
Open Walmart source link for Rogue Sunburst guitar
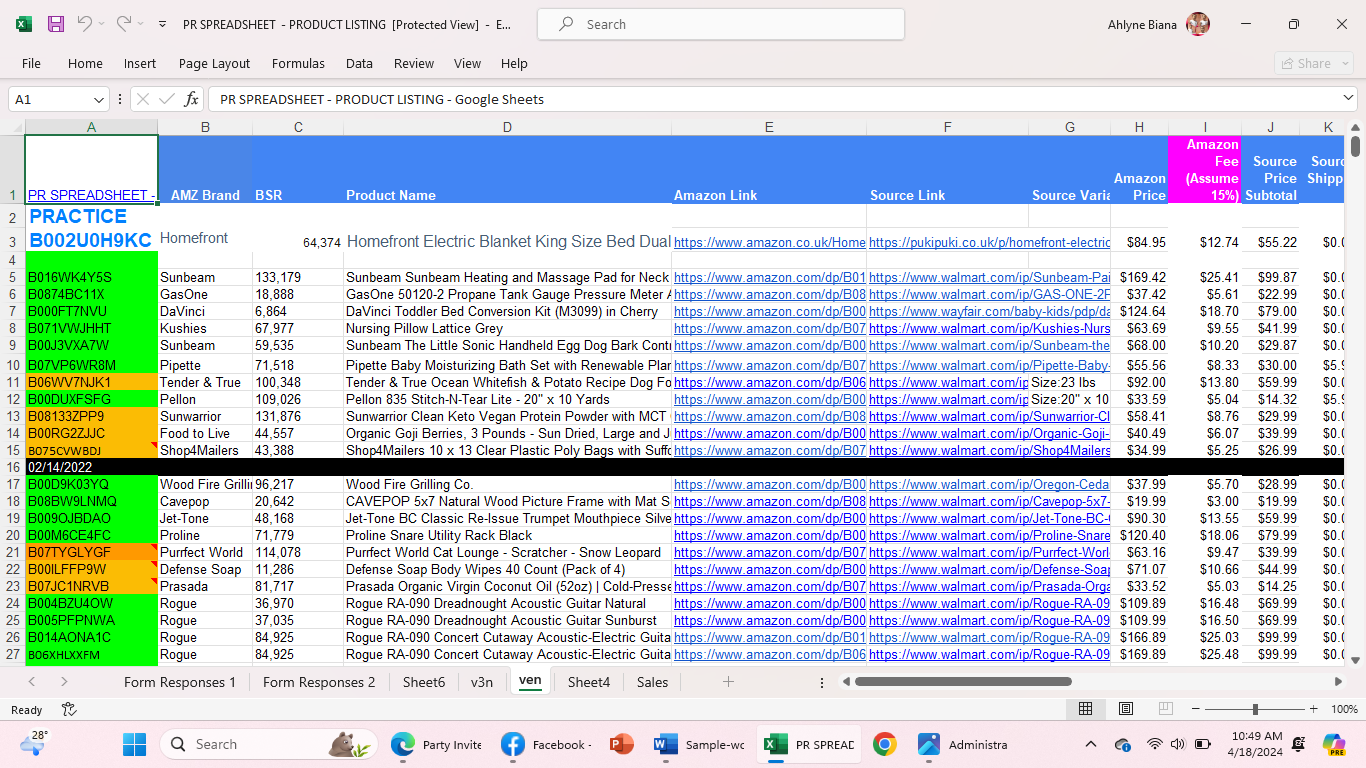989,620
